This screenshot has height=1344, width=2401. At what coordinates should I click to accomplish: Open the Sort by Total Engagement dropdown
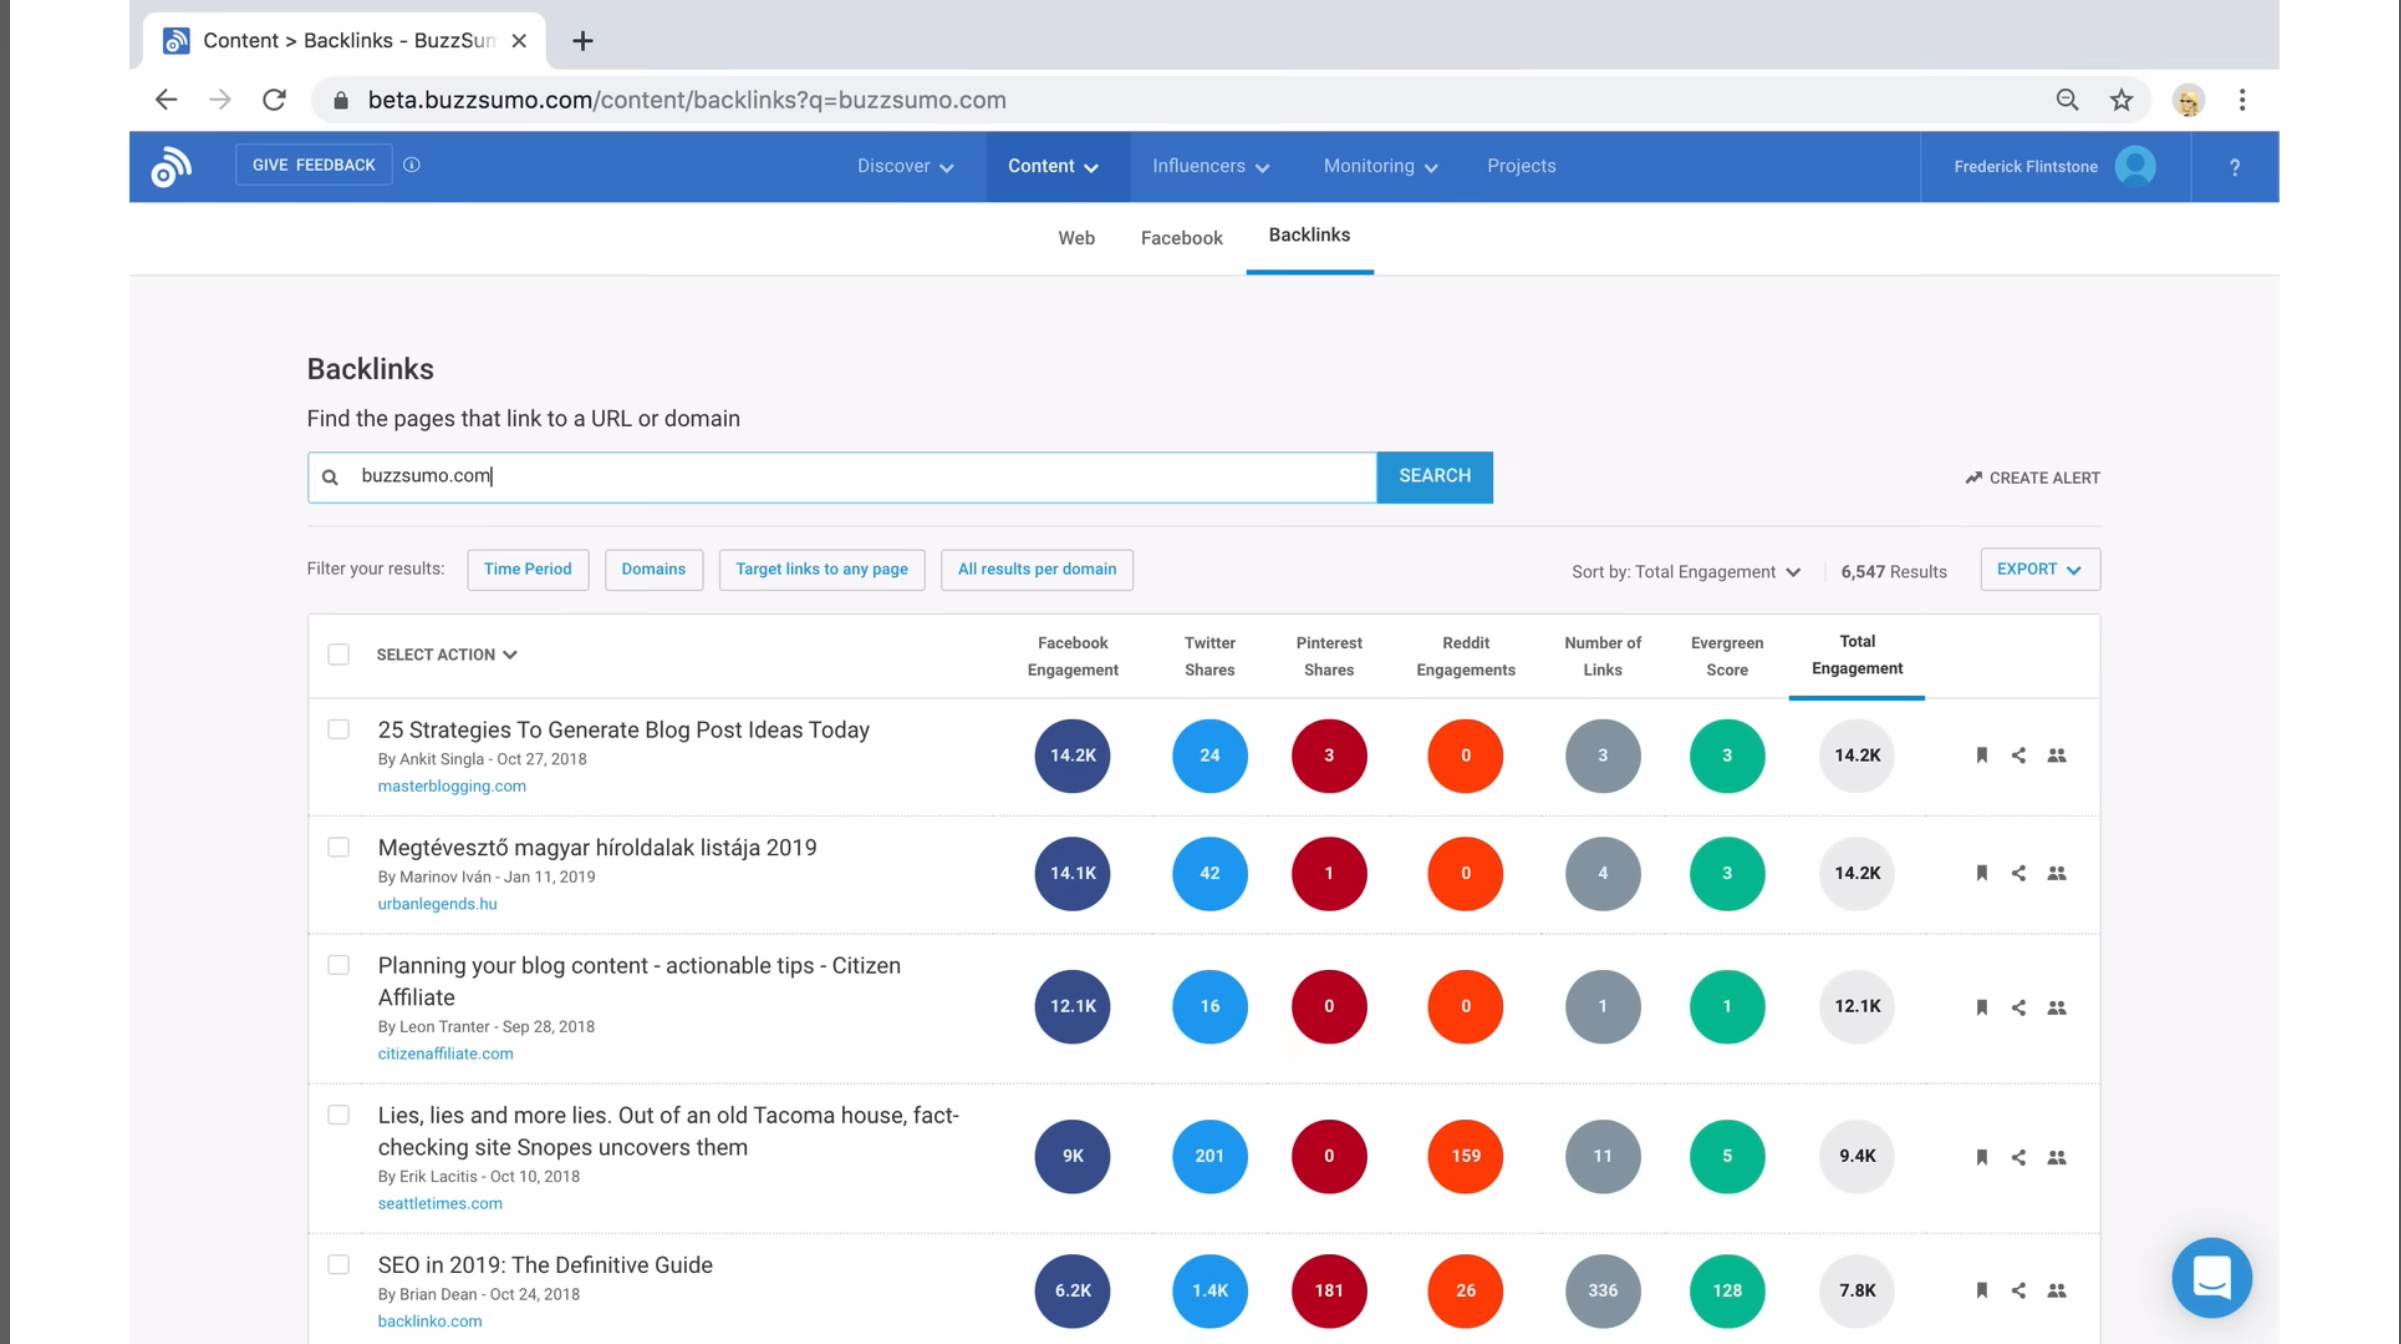tap(1686, 572)
